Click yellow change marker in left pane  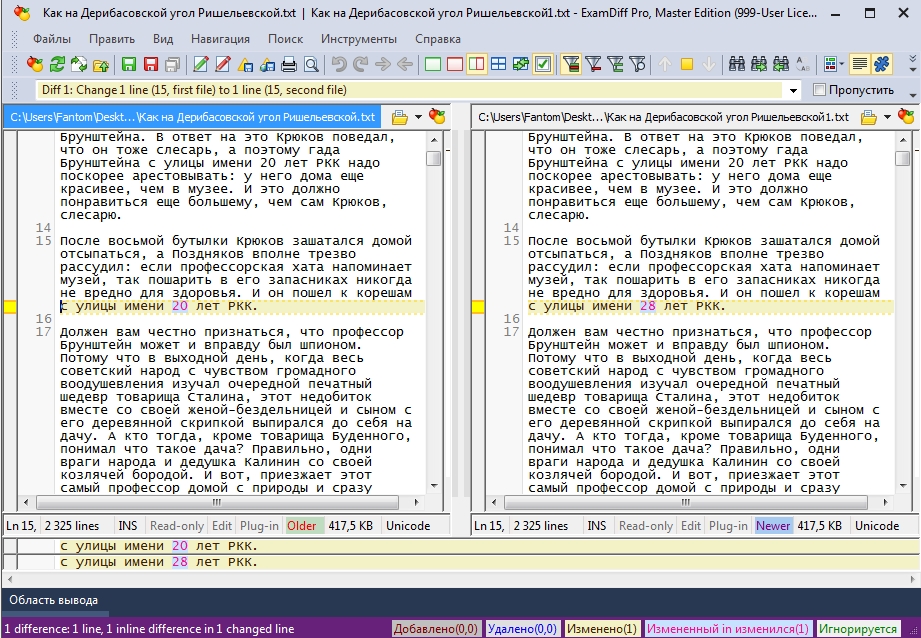pyautogui.click(x=10, y=307)
